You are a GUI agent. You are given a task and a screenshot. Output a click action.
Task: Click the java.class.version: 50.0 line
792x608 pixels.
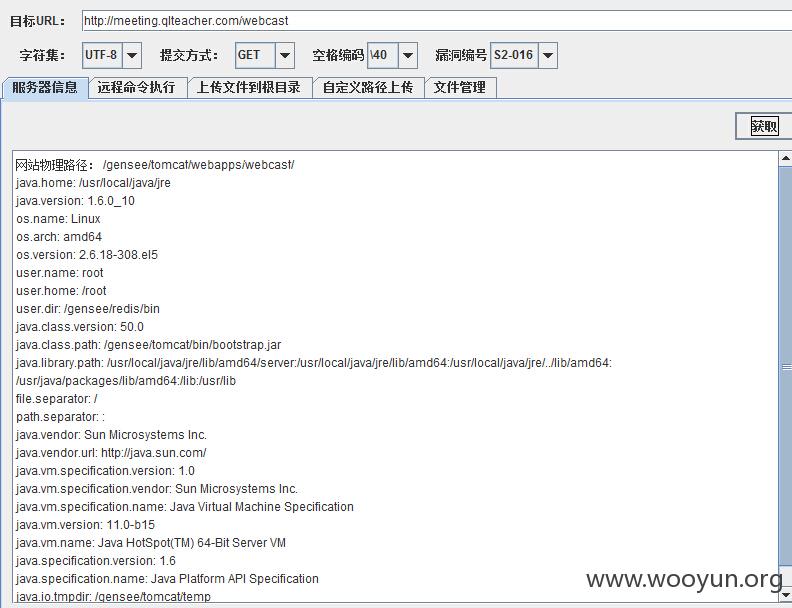[79, 327]
